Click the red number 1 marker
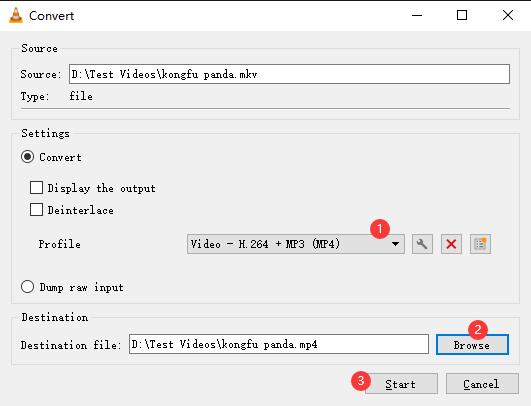 (x=380, y=229)
